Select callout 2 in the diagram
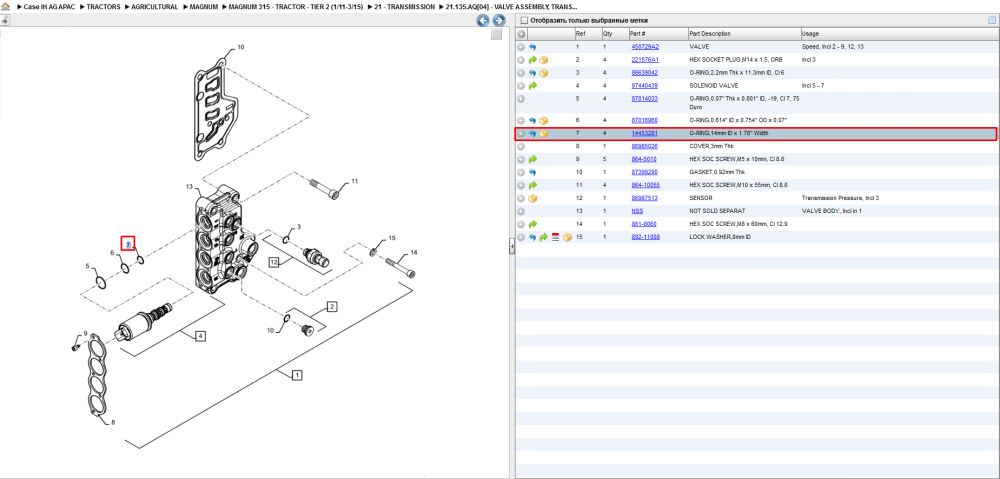The image size is (1000, 479). (x=332, y=307)
